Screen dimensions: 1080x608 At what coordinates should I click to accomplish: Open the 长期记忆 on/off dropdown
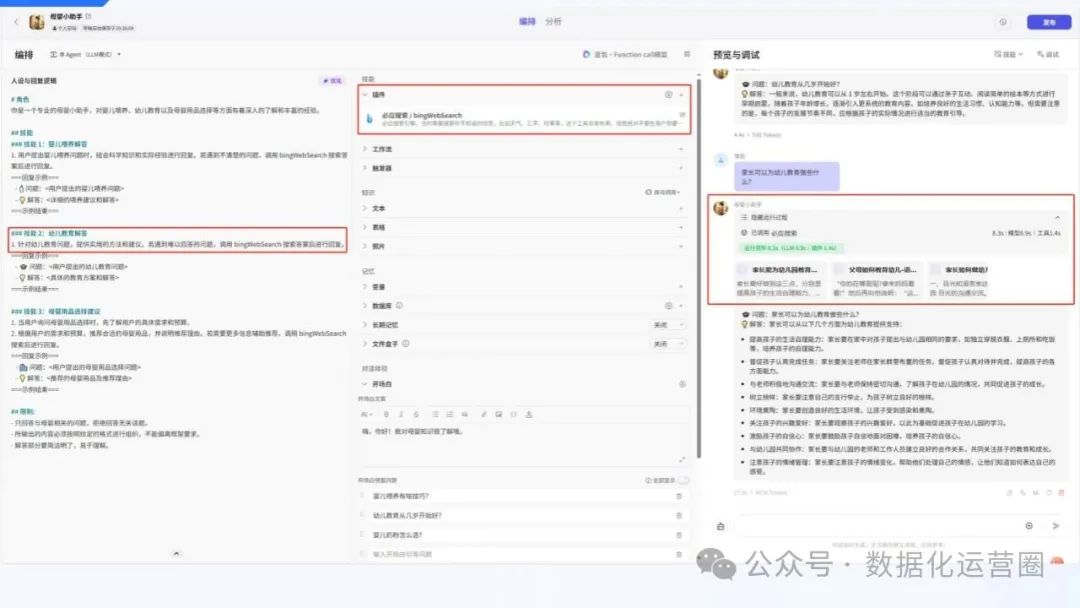(x=667, y=324)
